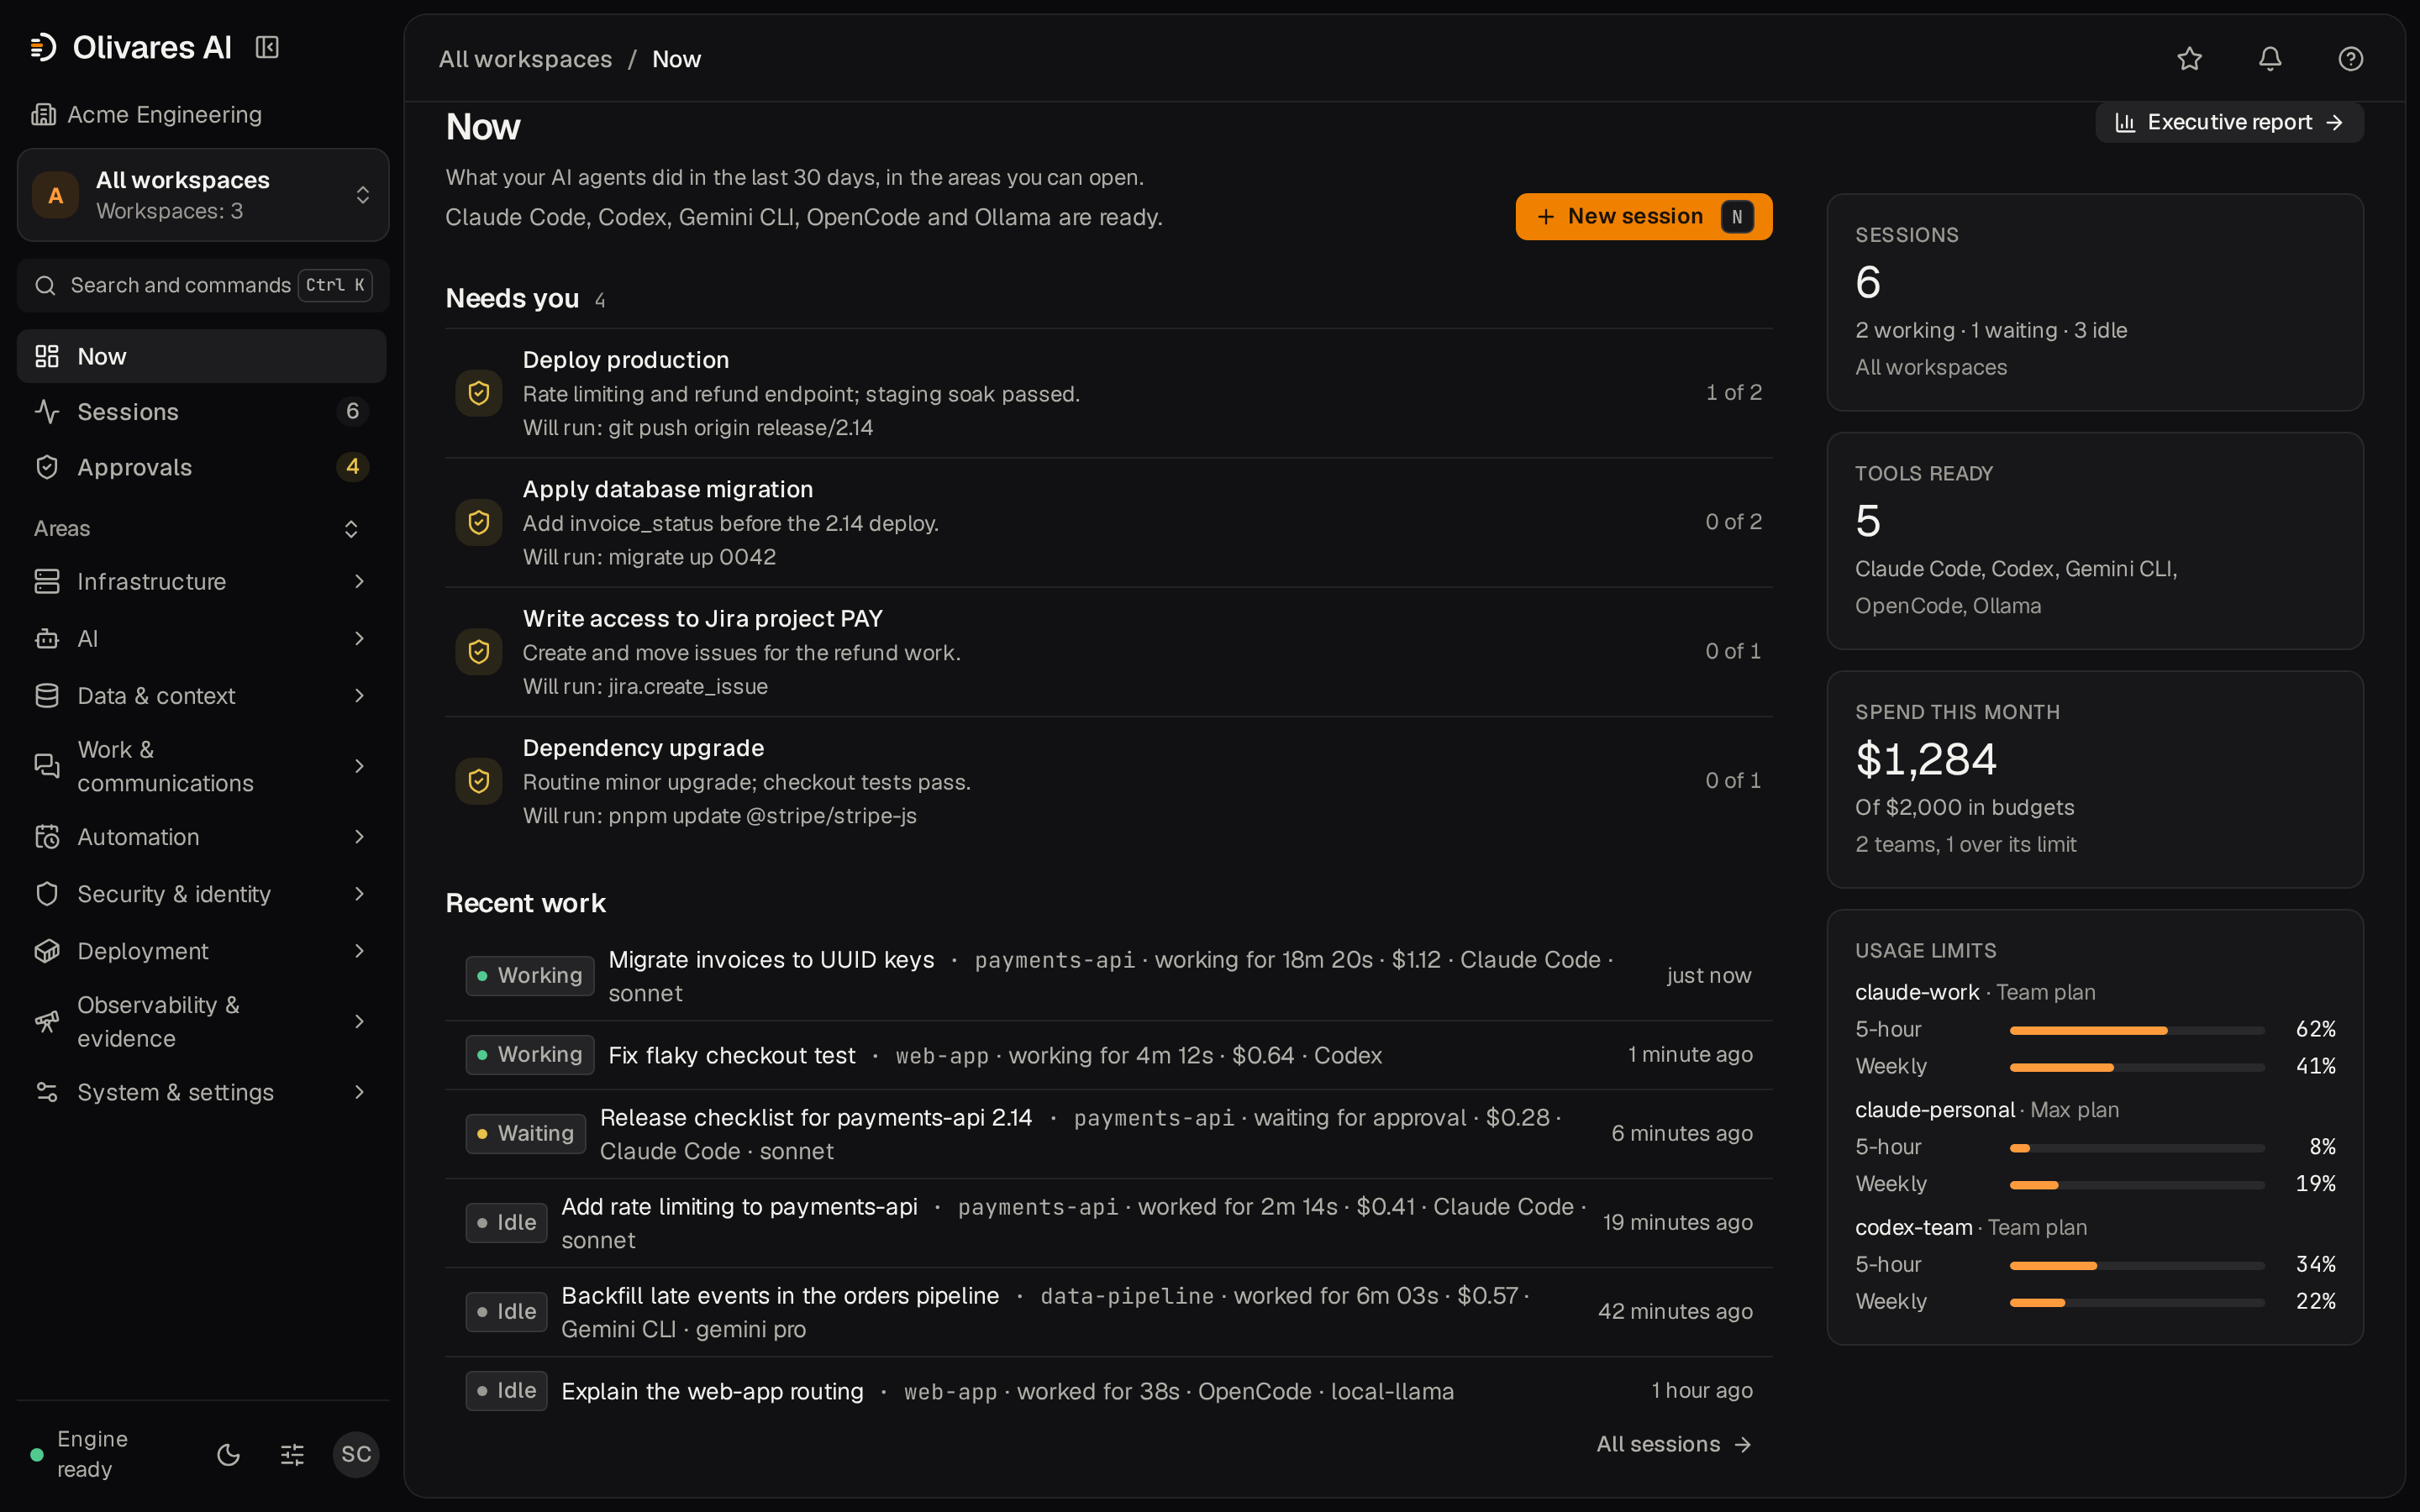Click the favorite star icon
2420x1512 pixels.
tap(2189, 59)
